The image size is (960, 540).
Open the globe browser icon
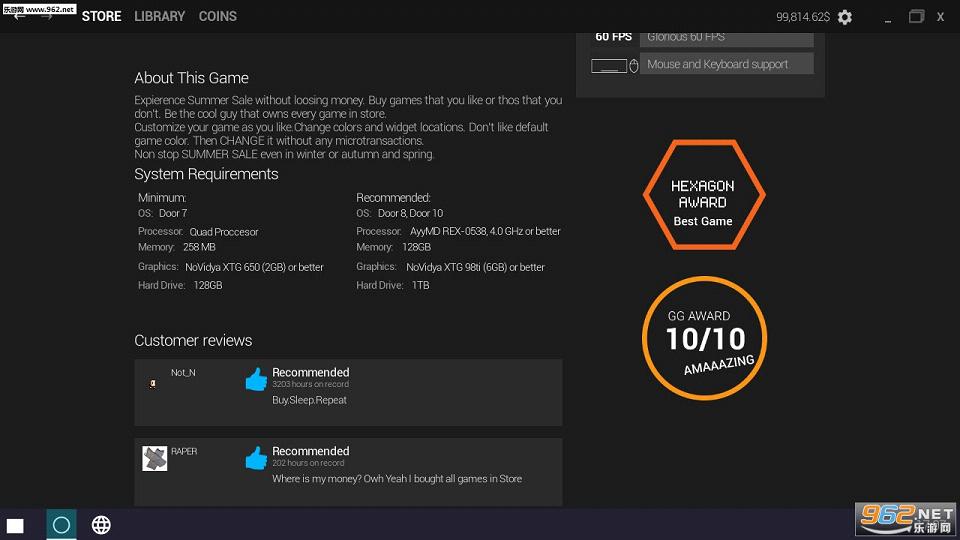point(101,525)
